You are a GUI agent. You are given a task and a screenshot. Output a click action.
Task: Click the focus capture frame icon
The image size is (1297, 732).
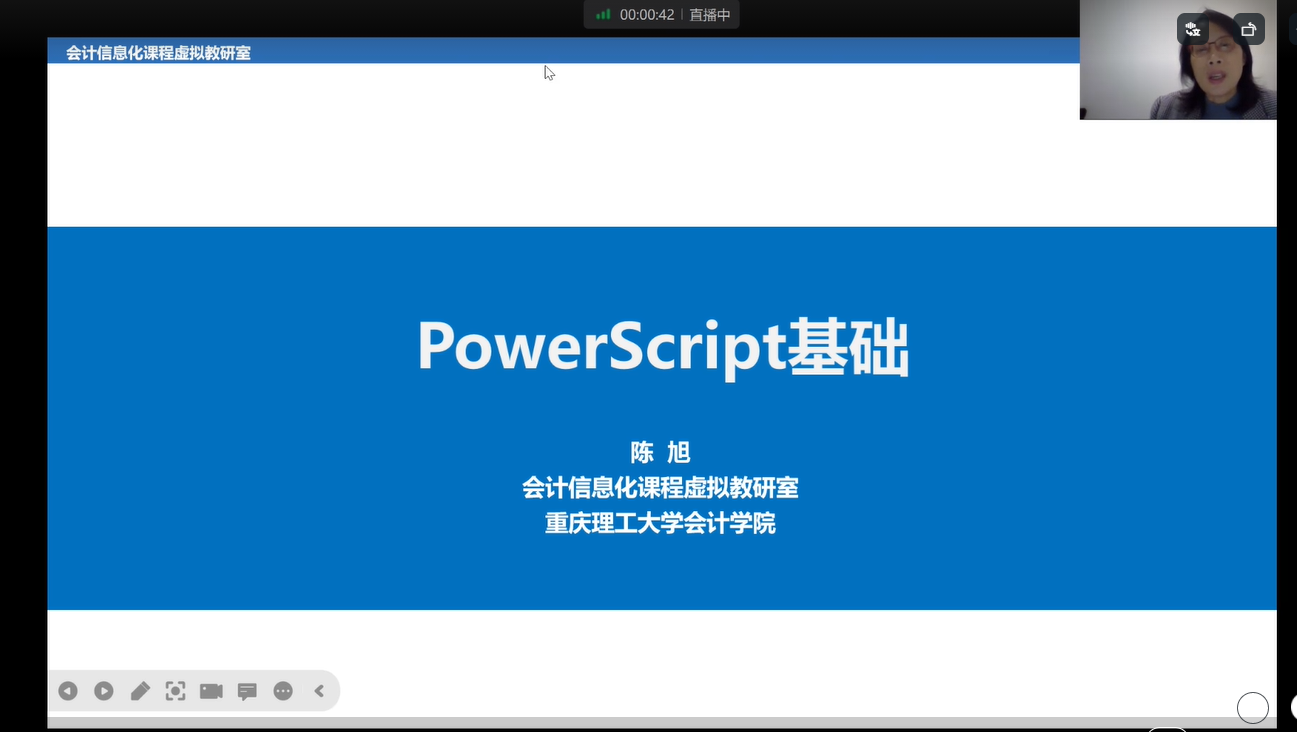[175, 691]
